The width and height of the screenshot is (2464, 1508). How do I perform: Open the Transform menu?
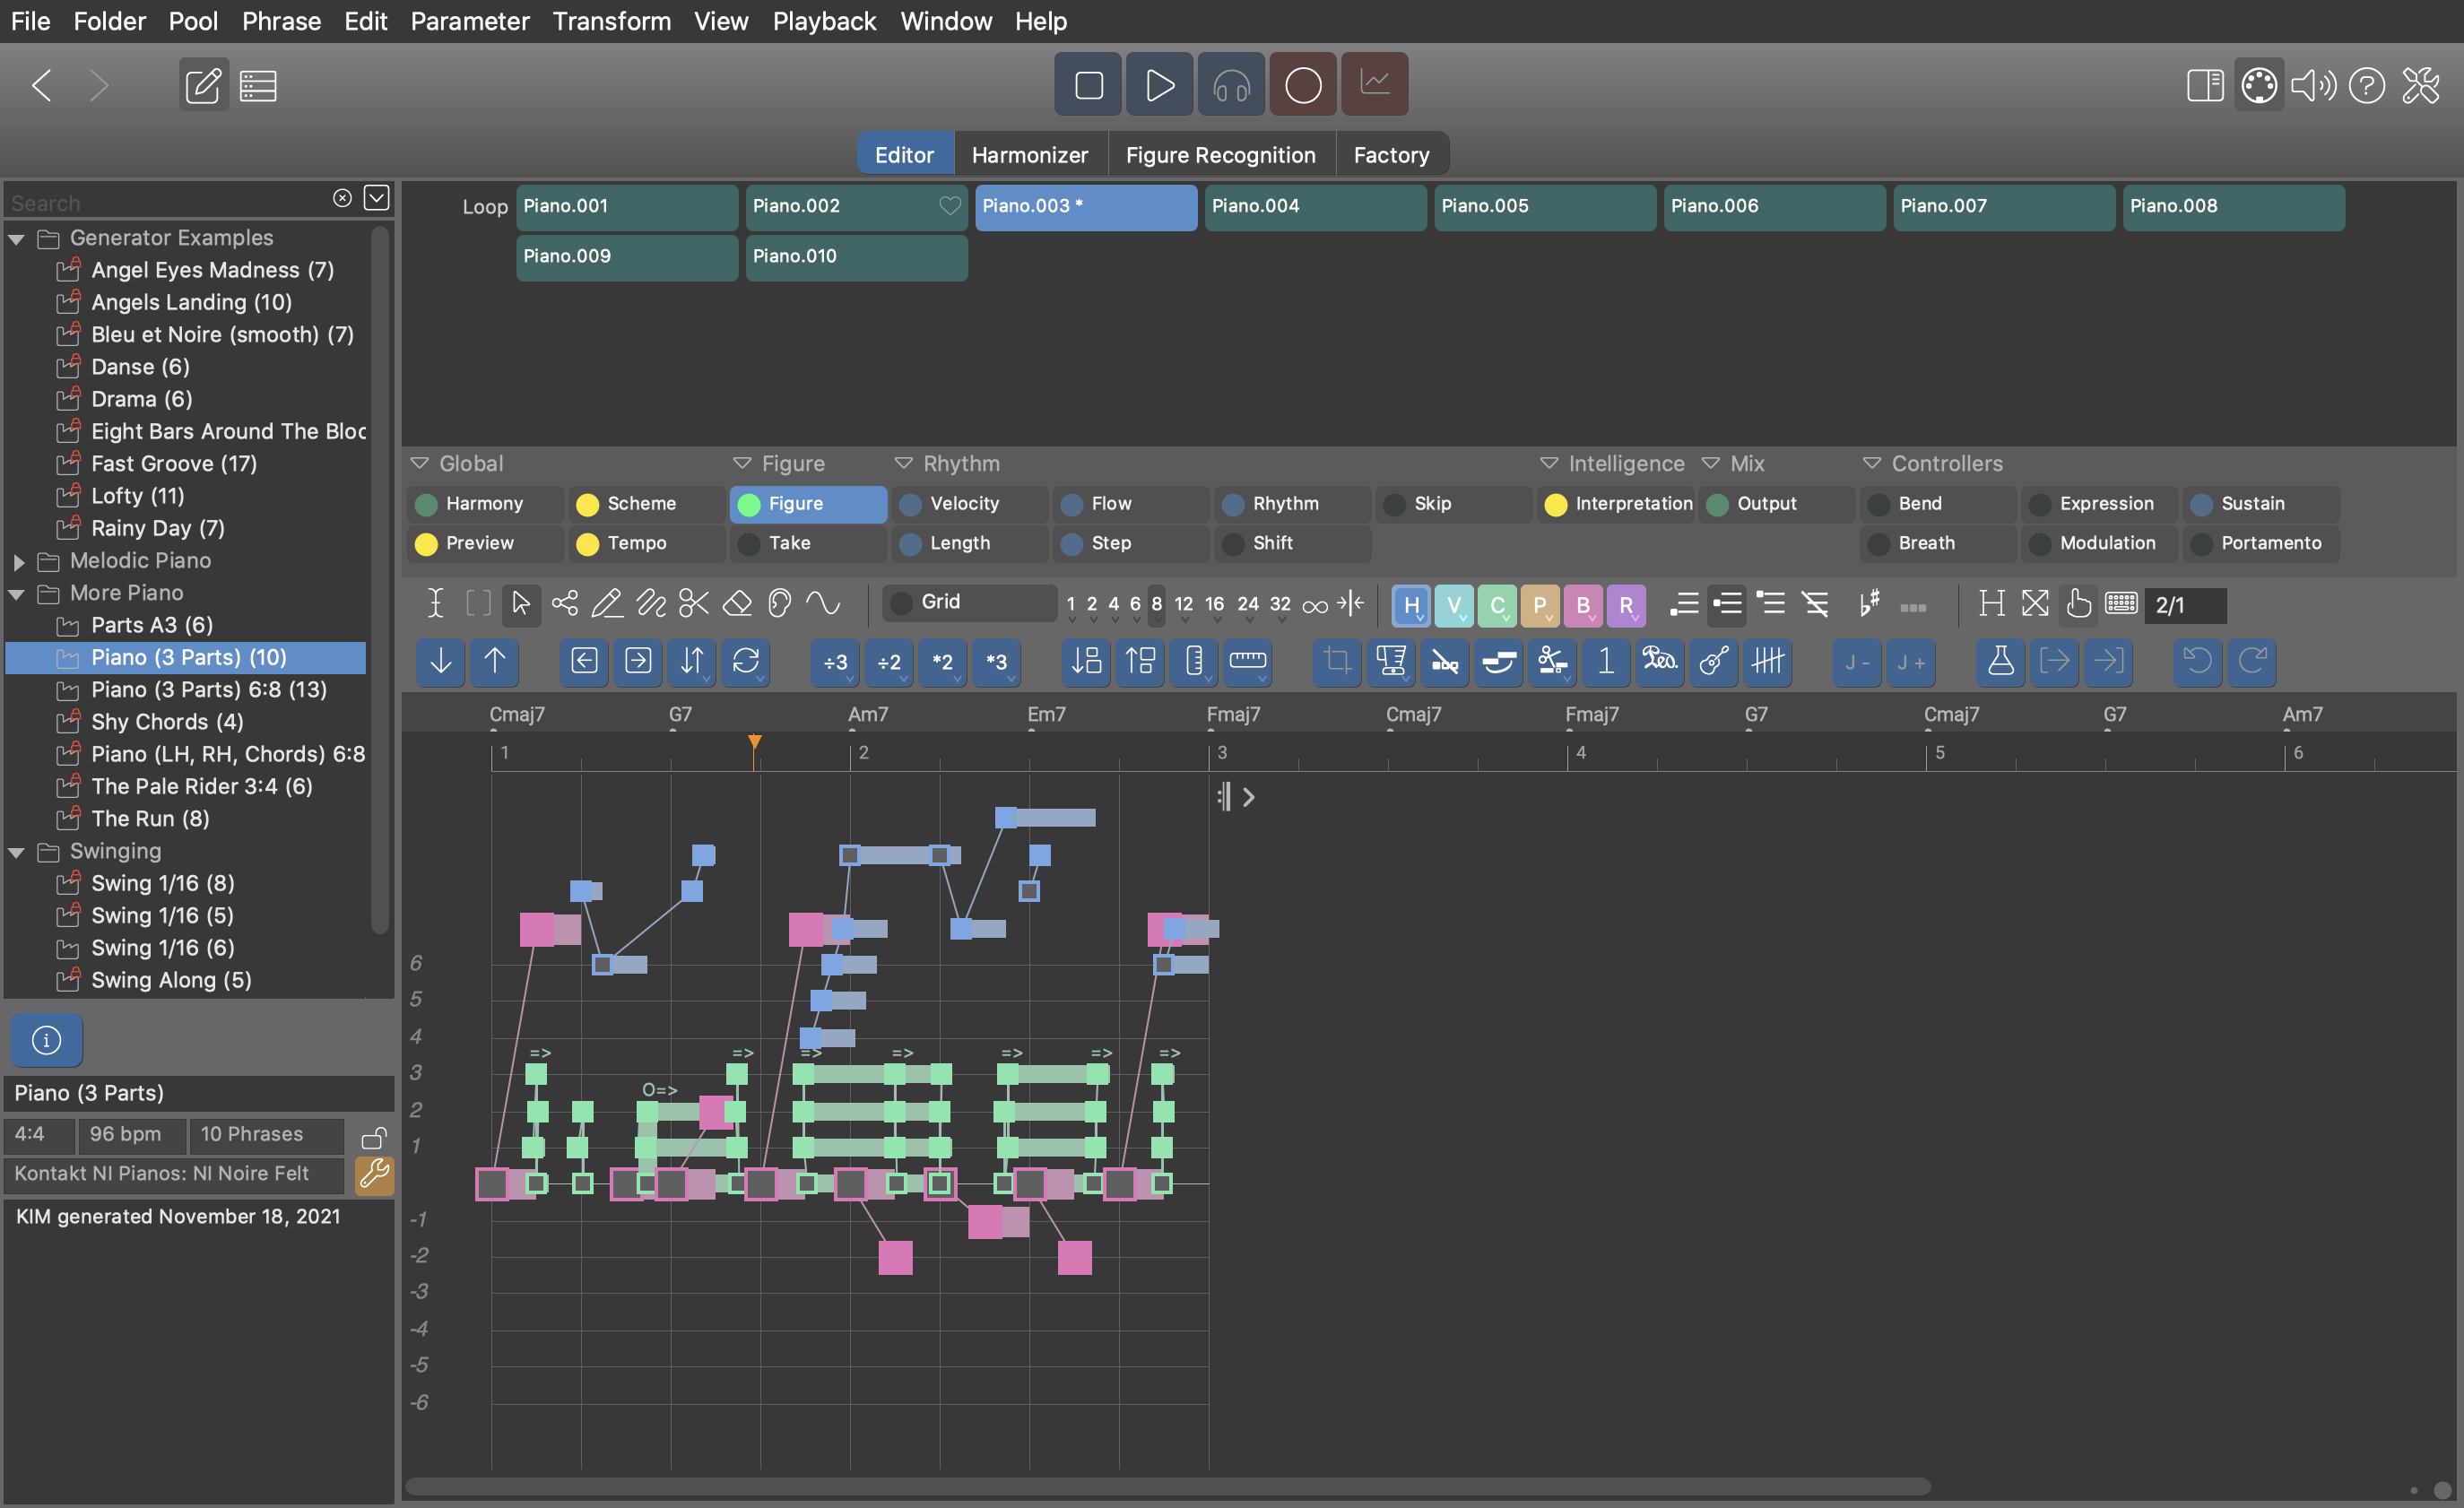(611, 21)
